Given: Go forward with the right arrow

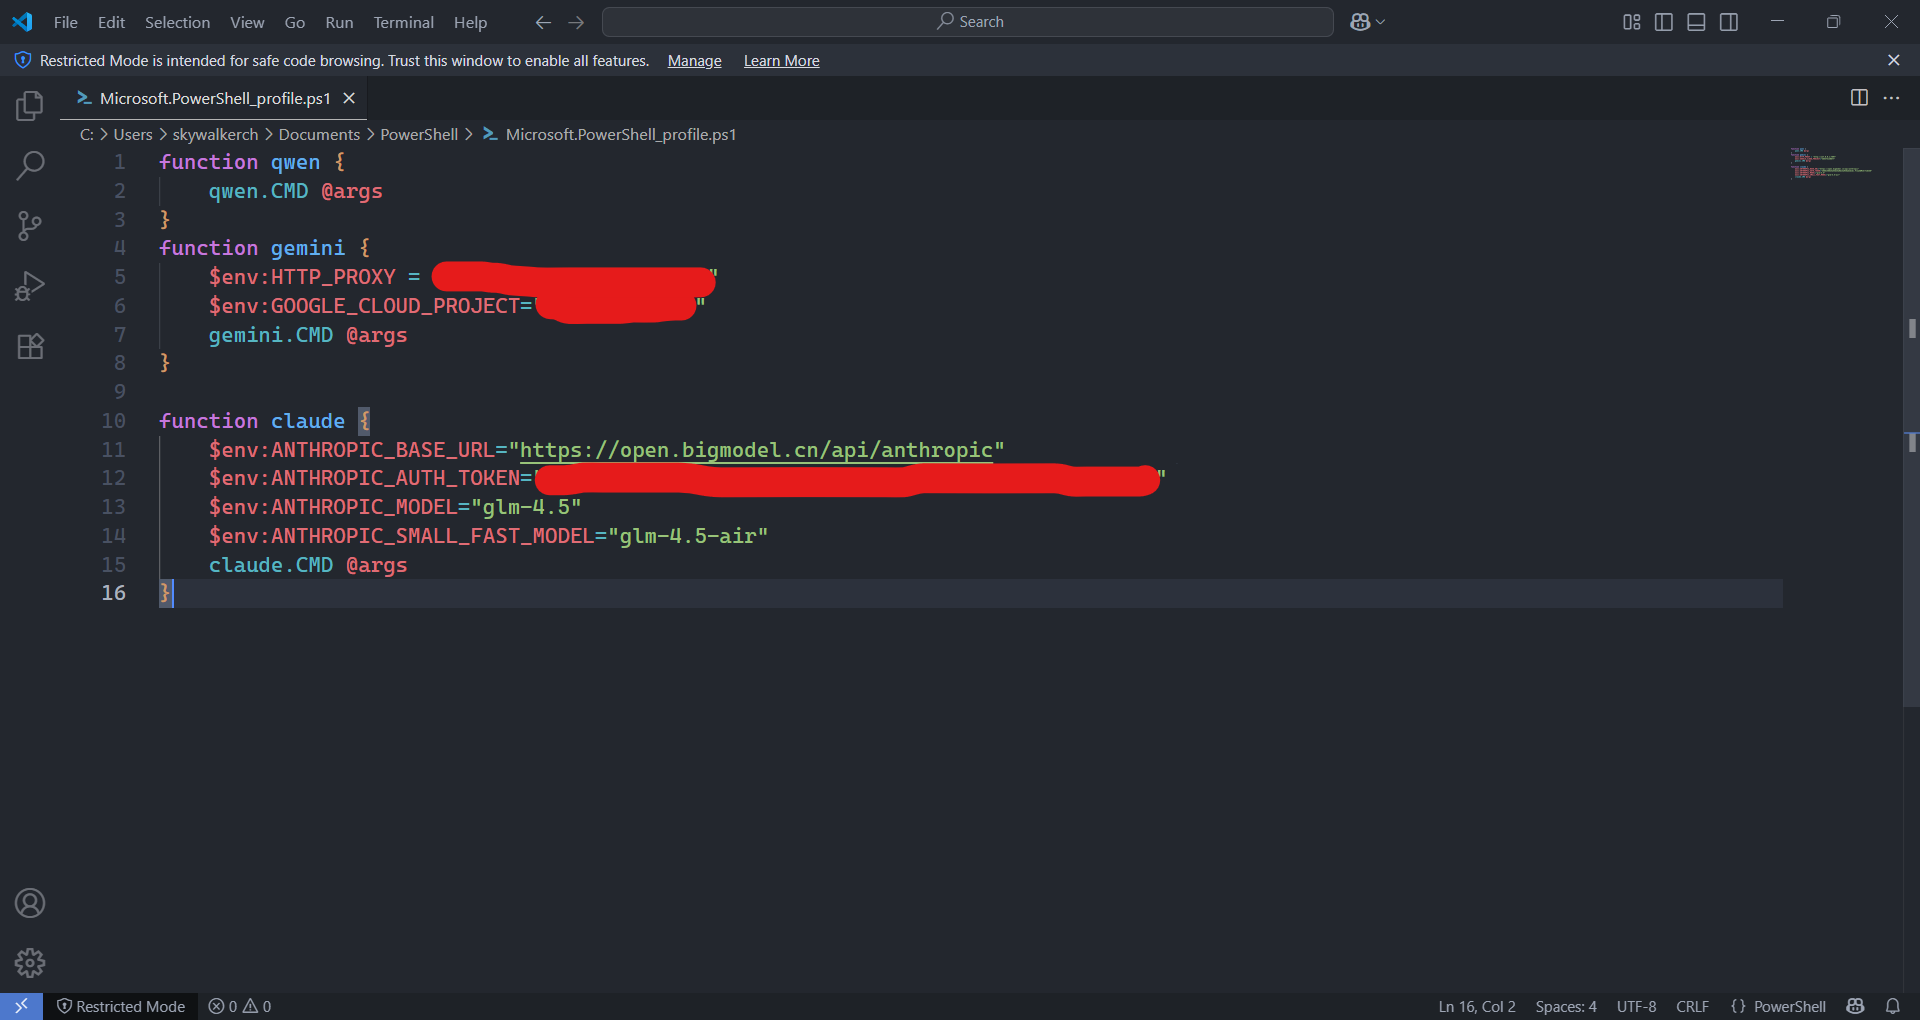Looking at the screenshot, I should (x=576, y=22).
